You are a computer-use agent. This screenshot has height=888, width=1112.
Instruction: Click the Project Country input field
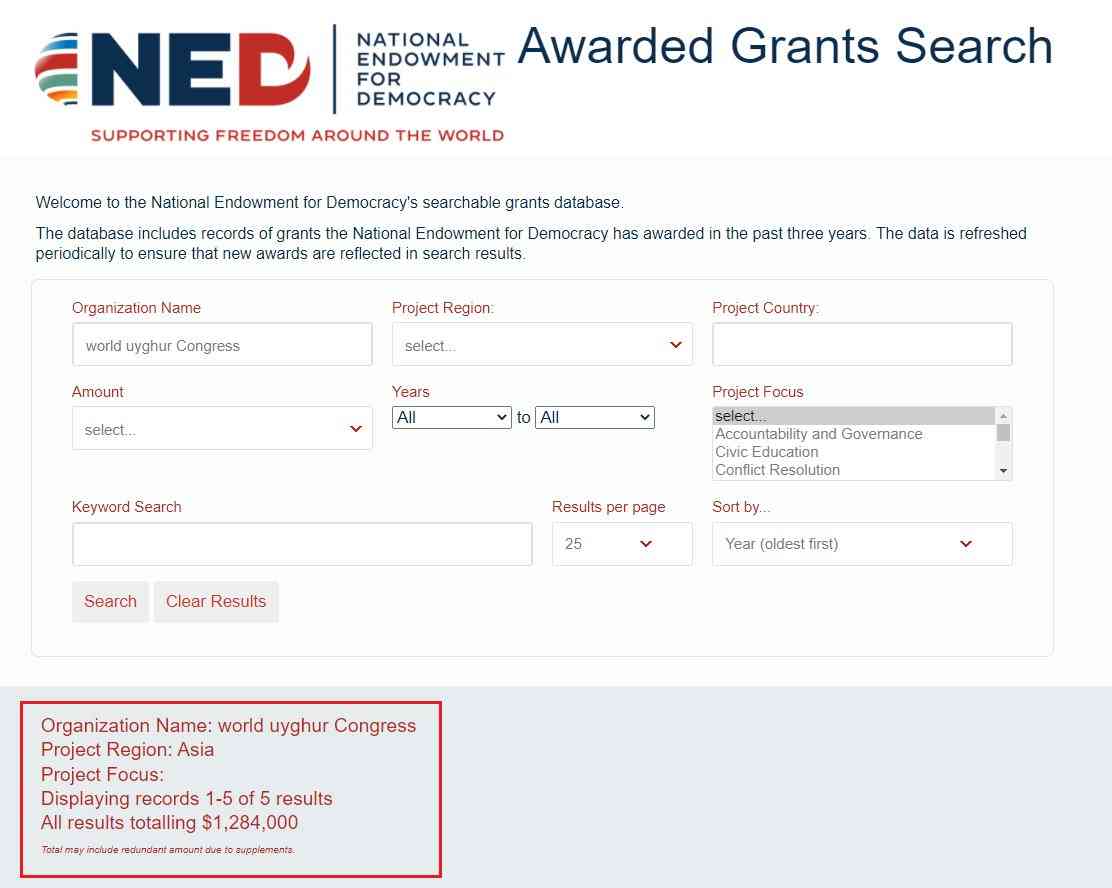click(x=862, y=345)
